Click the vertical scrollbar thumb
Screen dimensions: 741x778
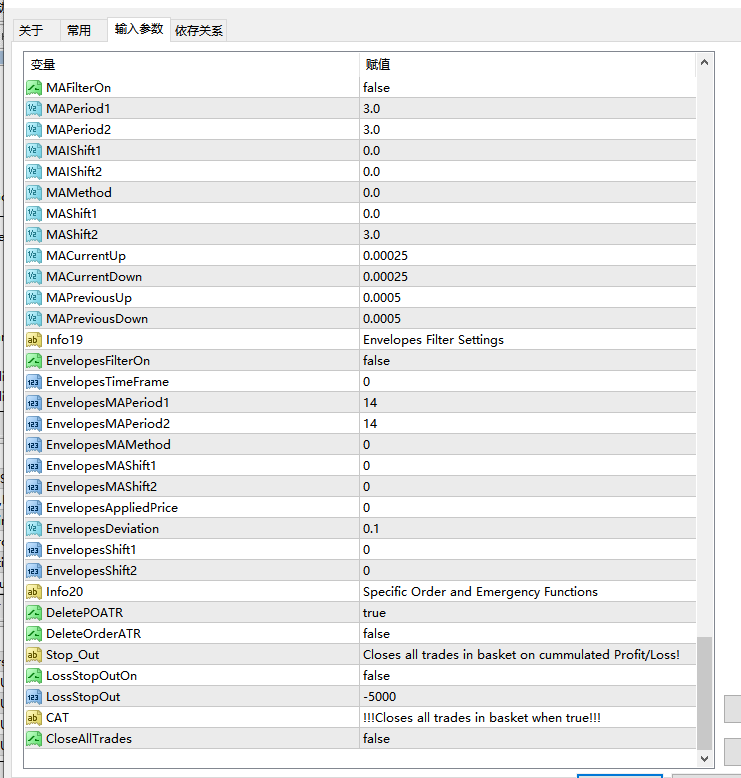[704, 693]
